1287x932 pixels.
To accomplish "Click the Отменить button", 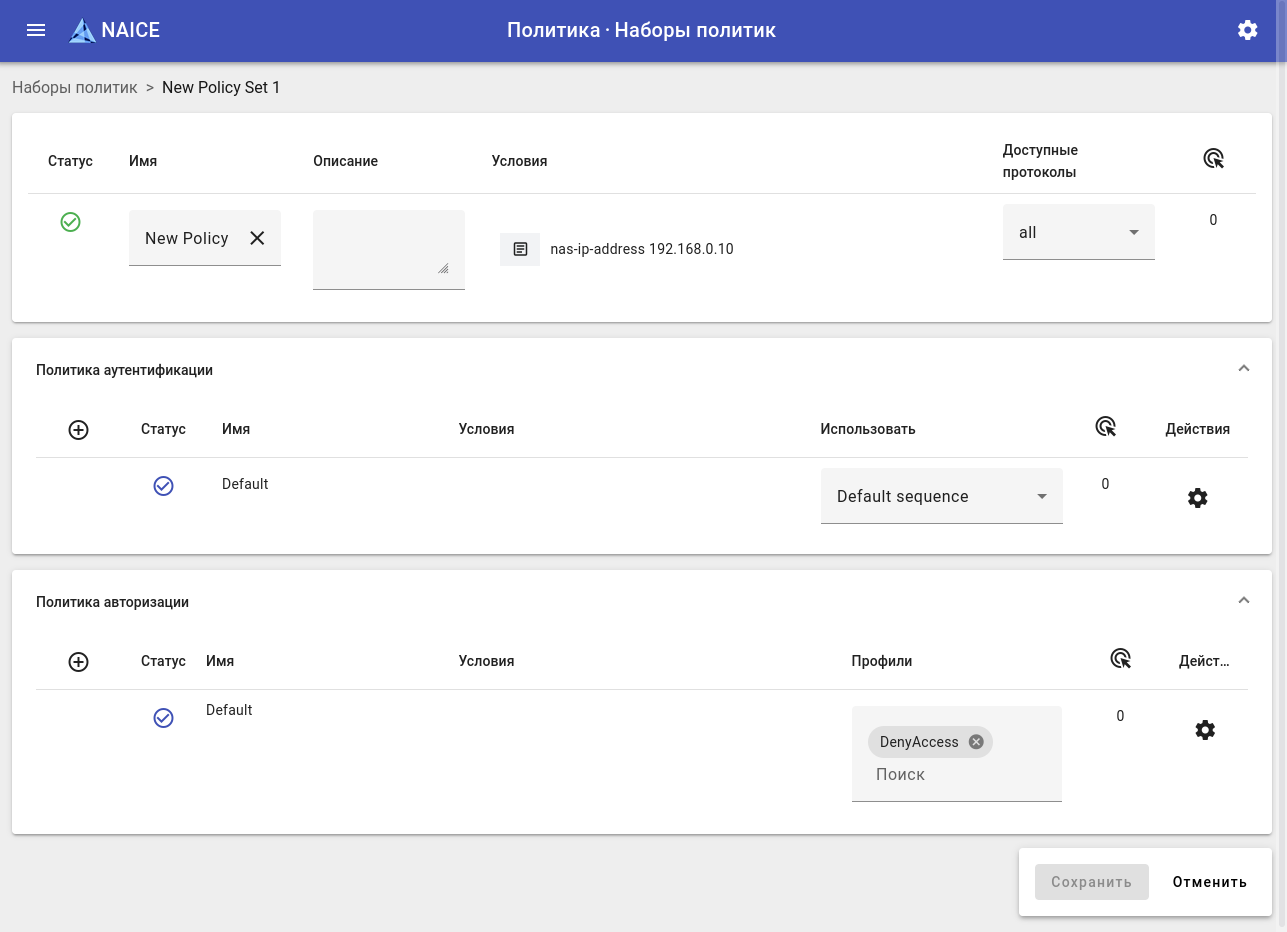I will pos(1209,882).
